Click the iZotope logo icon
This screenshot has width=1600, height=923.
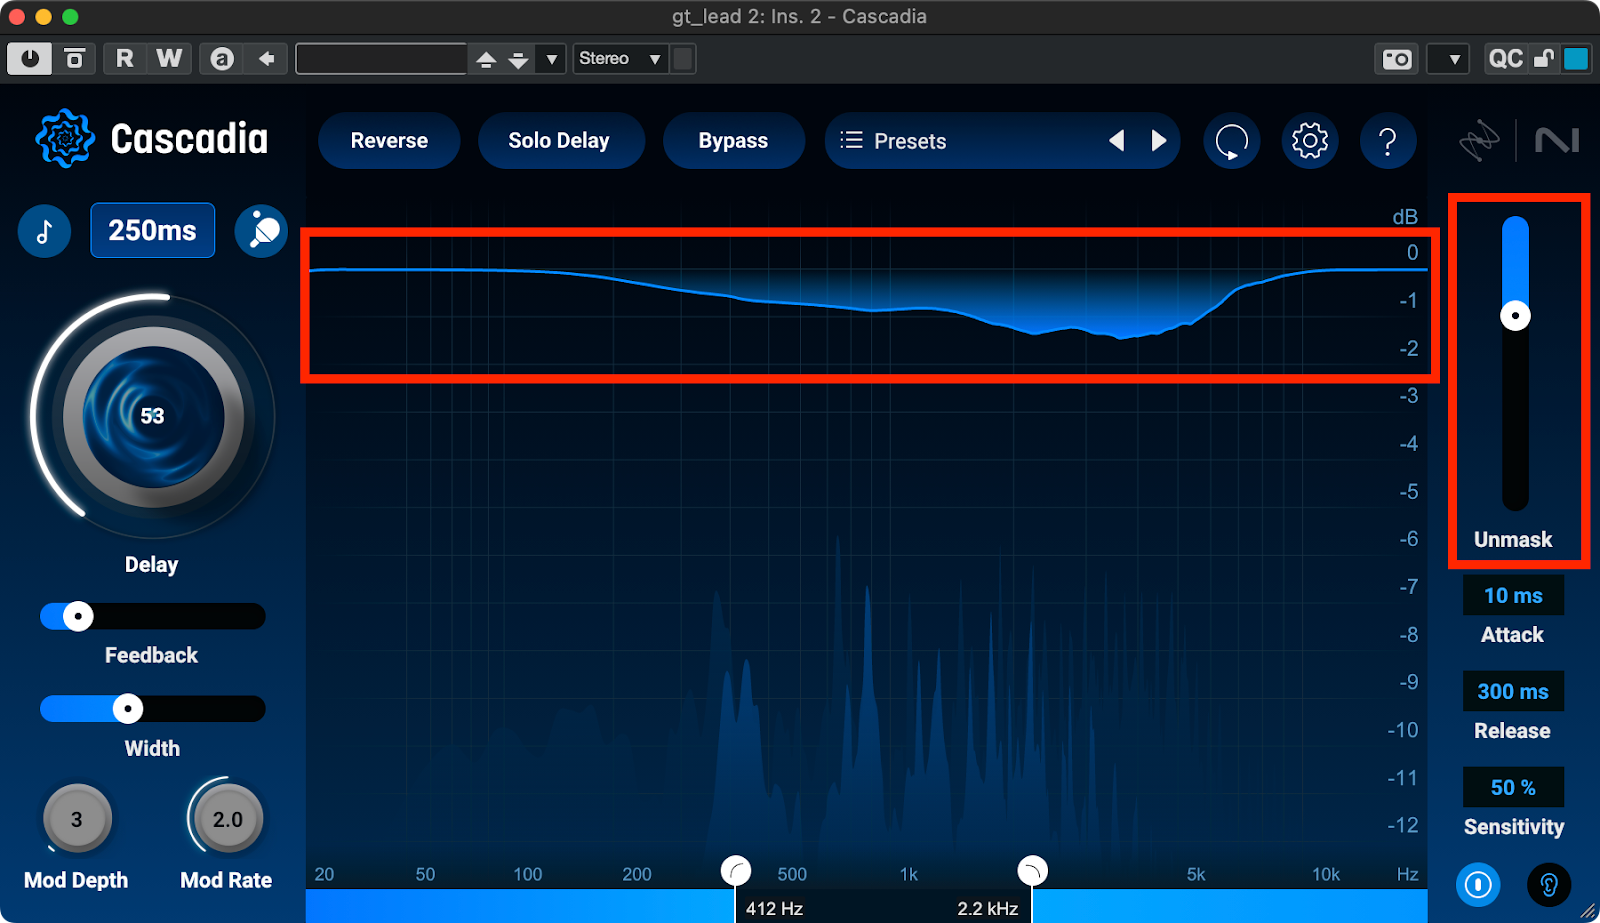(x=1479, y=141)
